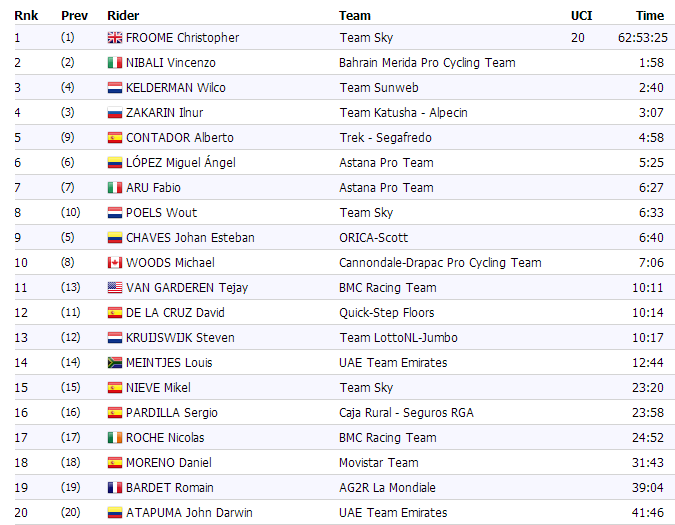Click the British flag beside Froome

pyautogui.click(x=115, y=38)
